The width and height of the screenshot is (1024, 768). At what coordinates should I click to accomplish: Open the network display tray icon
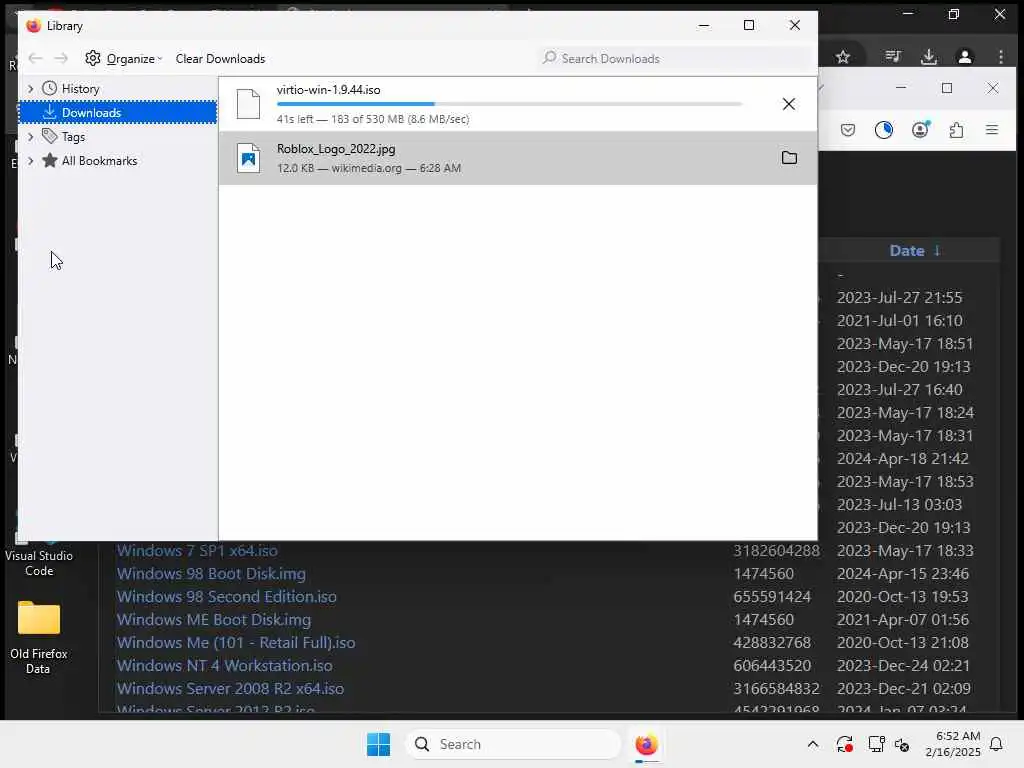click(876, 744)
